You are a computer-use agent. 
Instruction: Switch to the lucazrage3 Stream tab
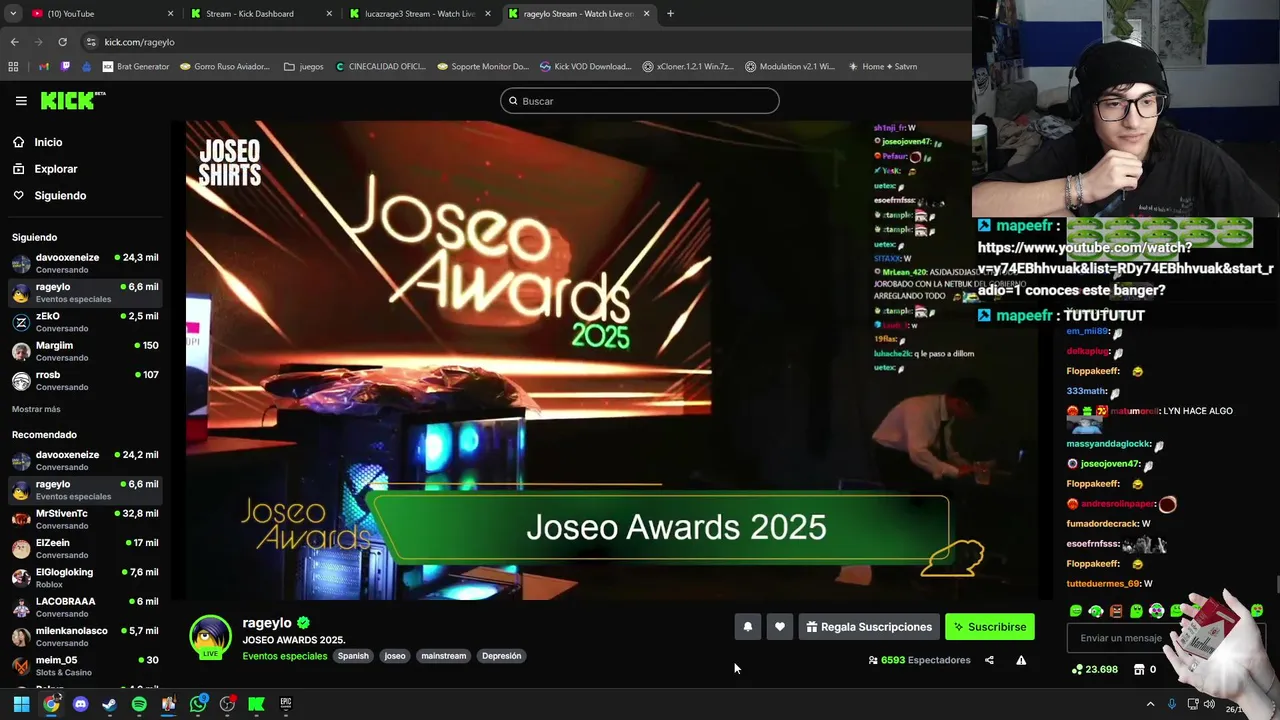(418, 14)
